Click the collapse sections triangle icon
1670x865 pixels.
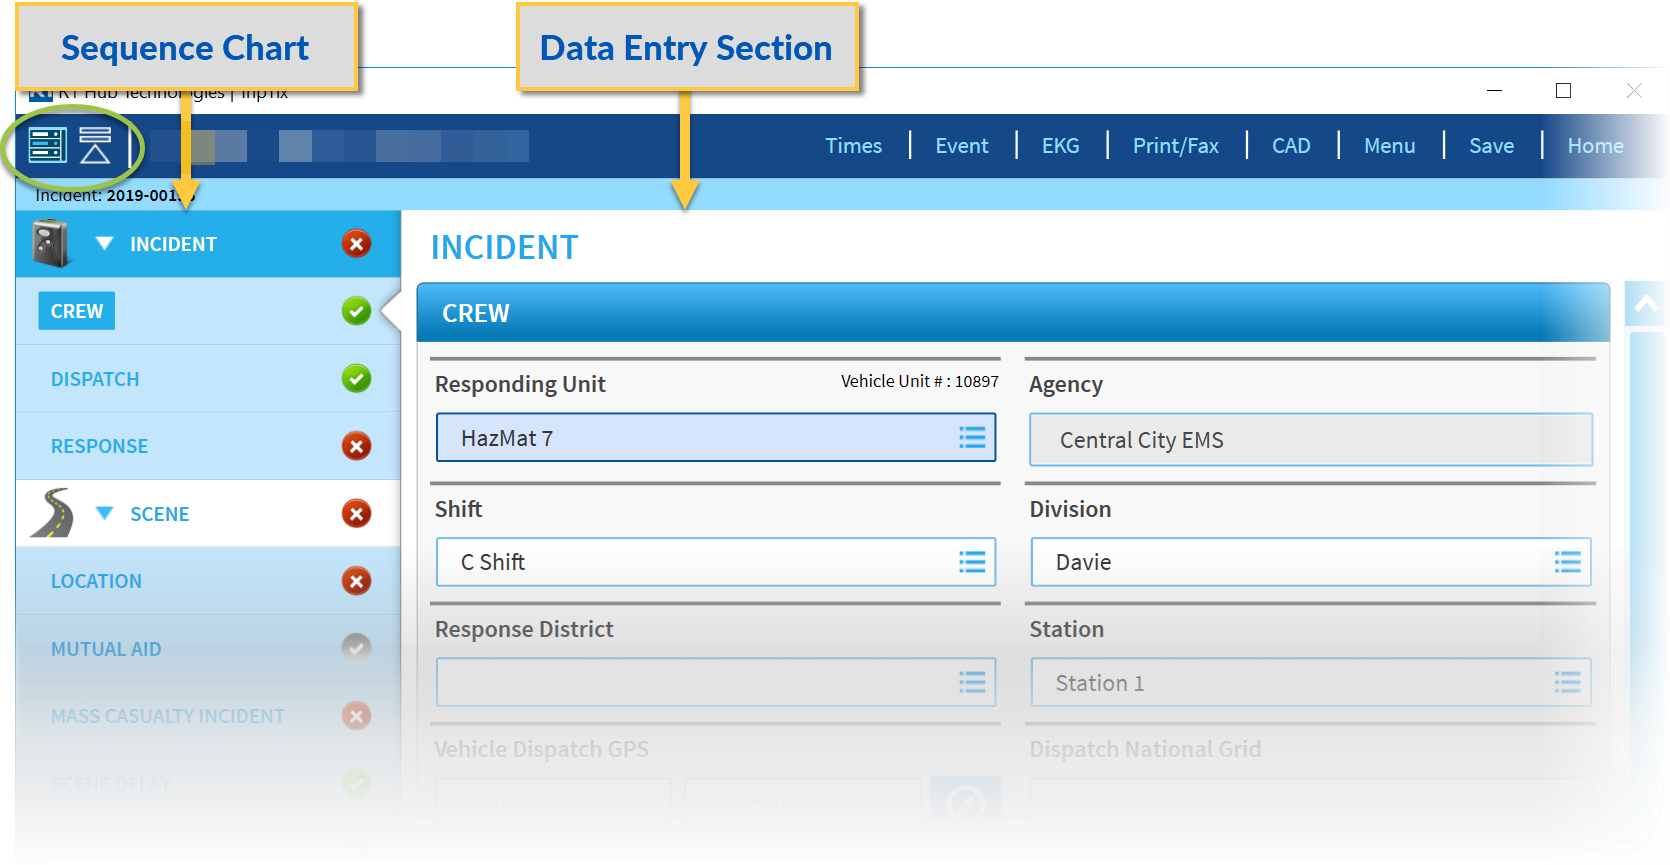[96, 146]
